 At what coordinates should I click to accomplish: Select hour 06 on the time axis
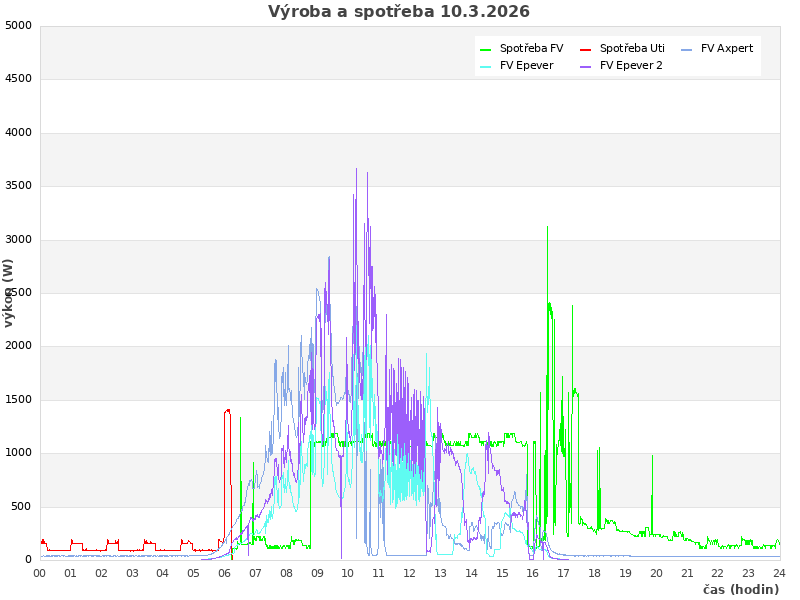[224, 573]
